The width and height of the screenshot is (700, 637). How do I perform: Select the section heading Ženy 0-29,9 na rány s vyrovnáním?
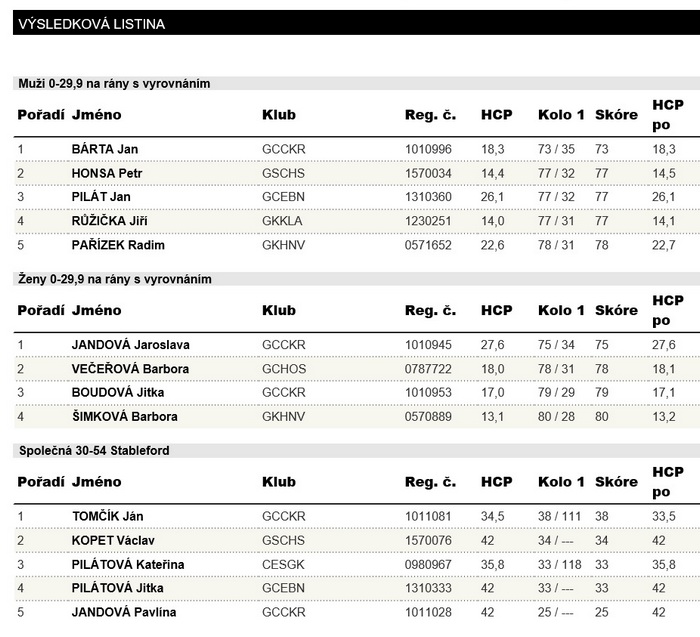(115, 279)
